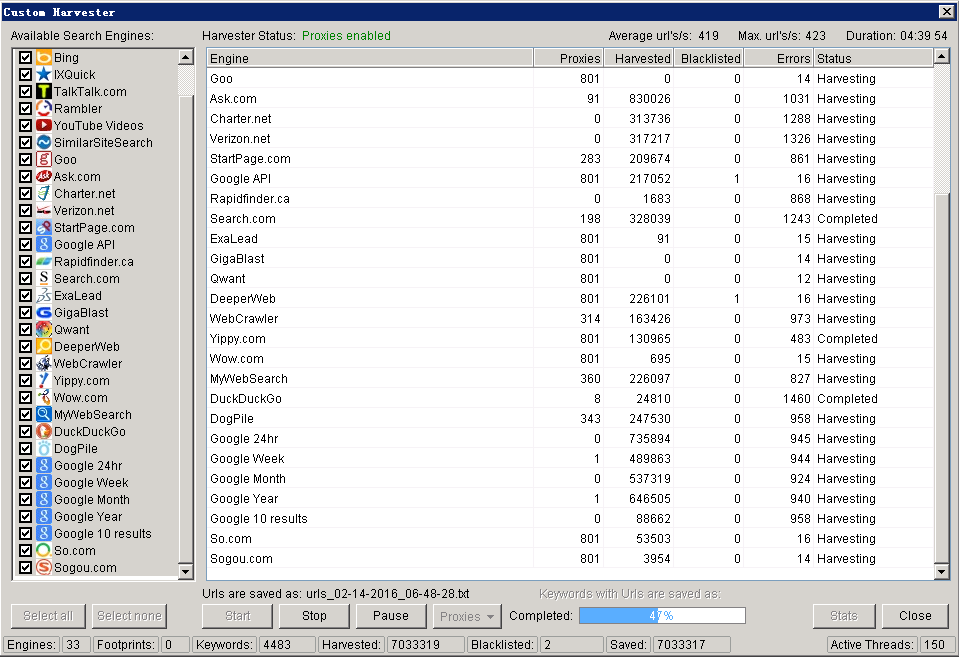Screen dimensions: 959x657
Task: Click the WebCrawler icon in engine list
Action: (43, 363)
